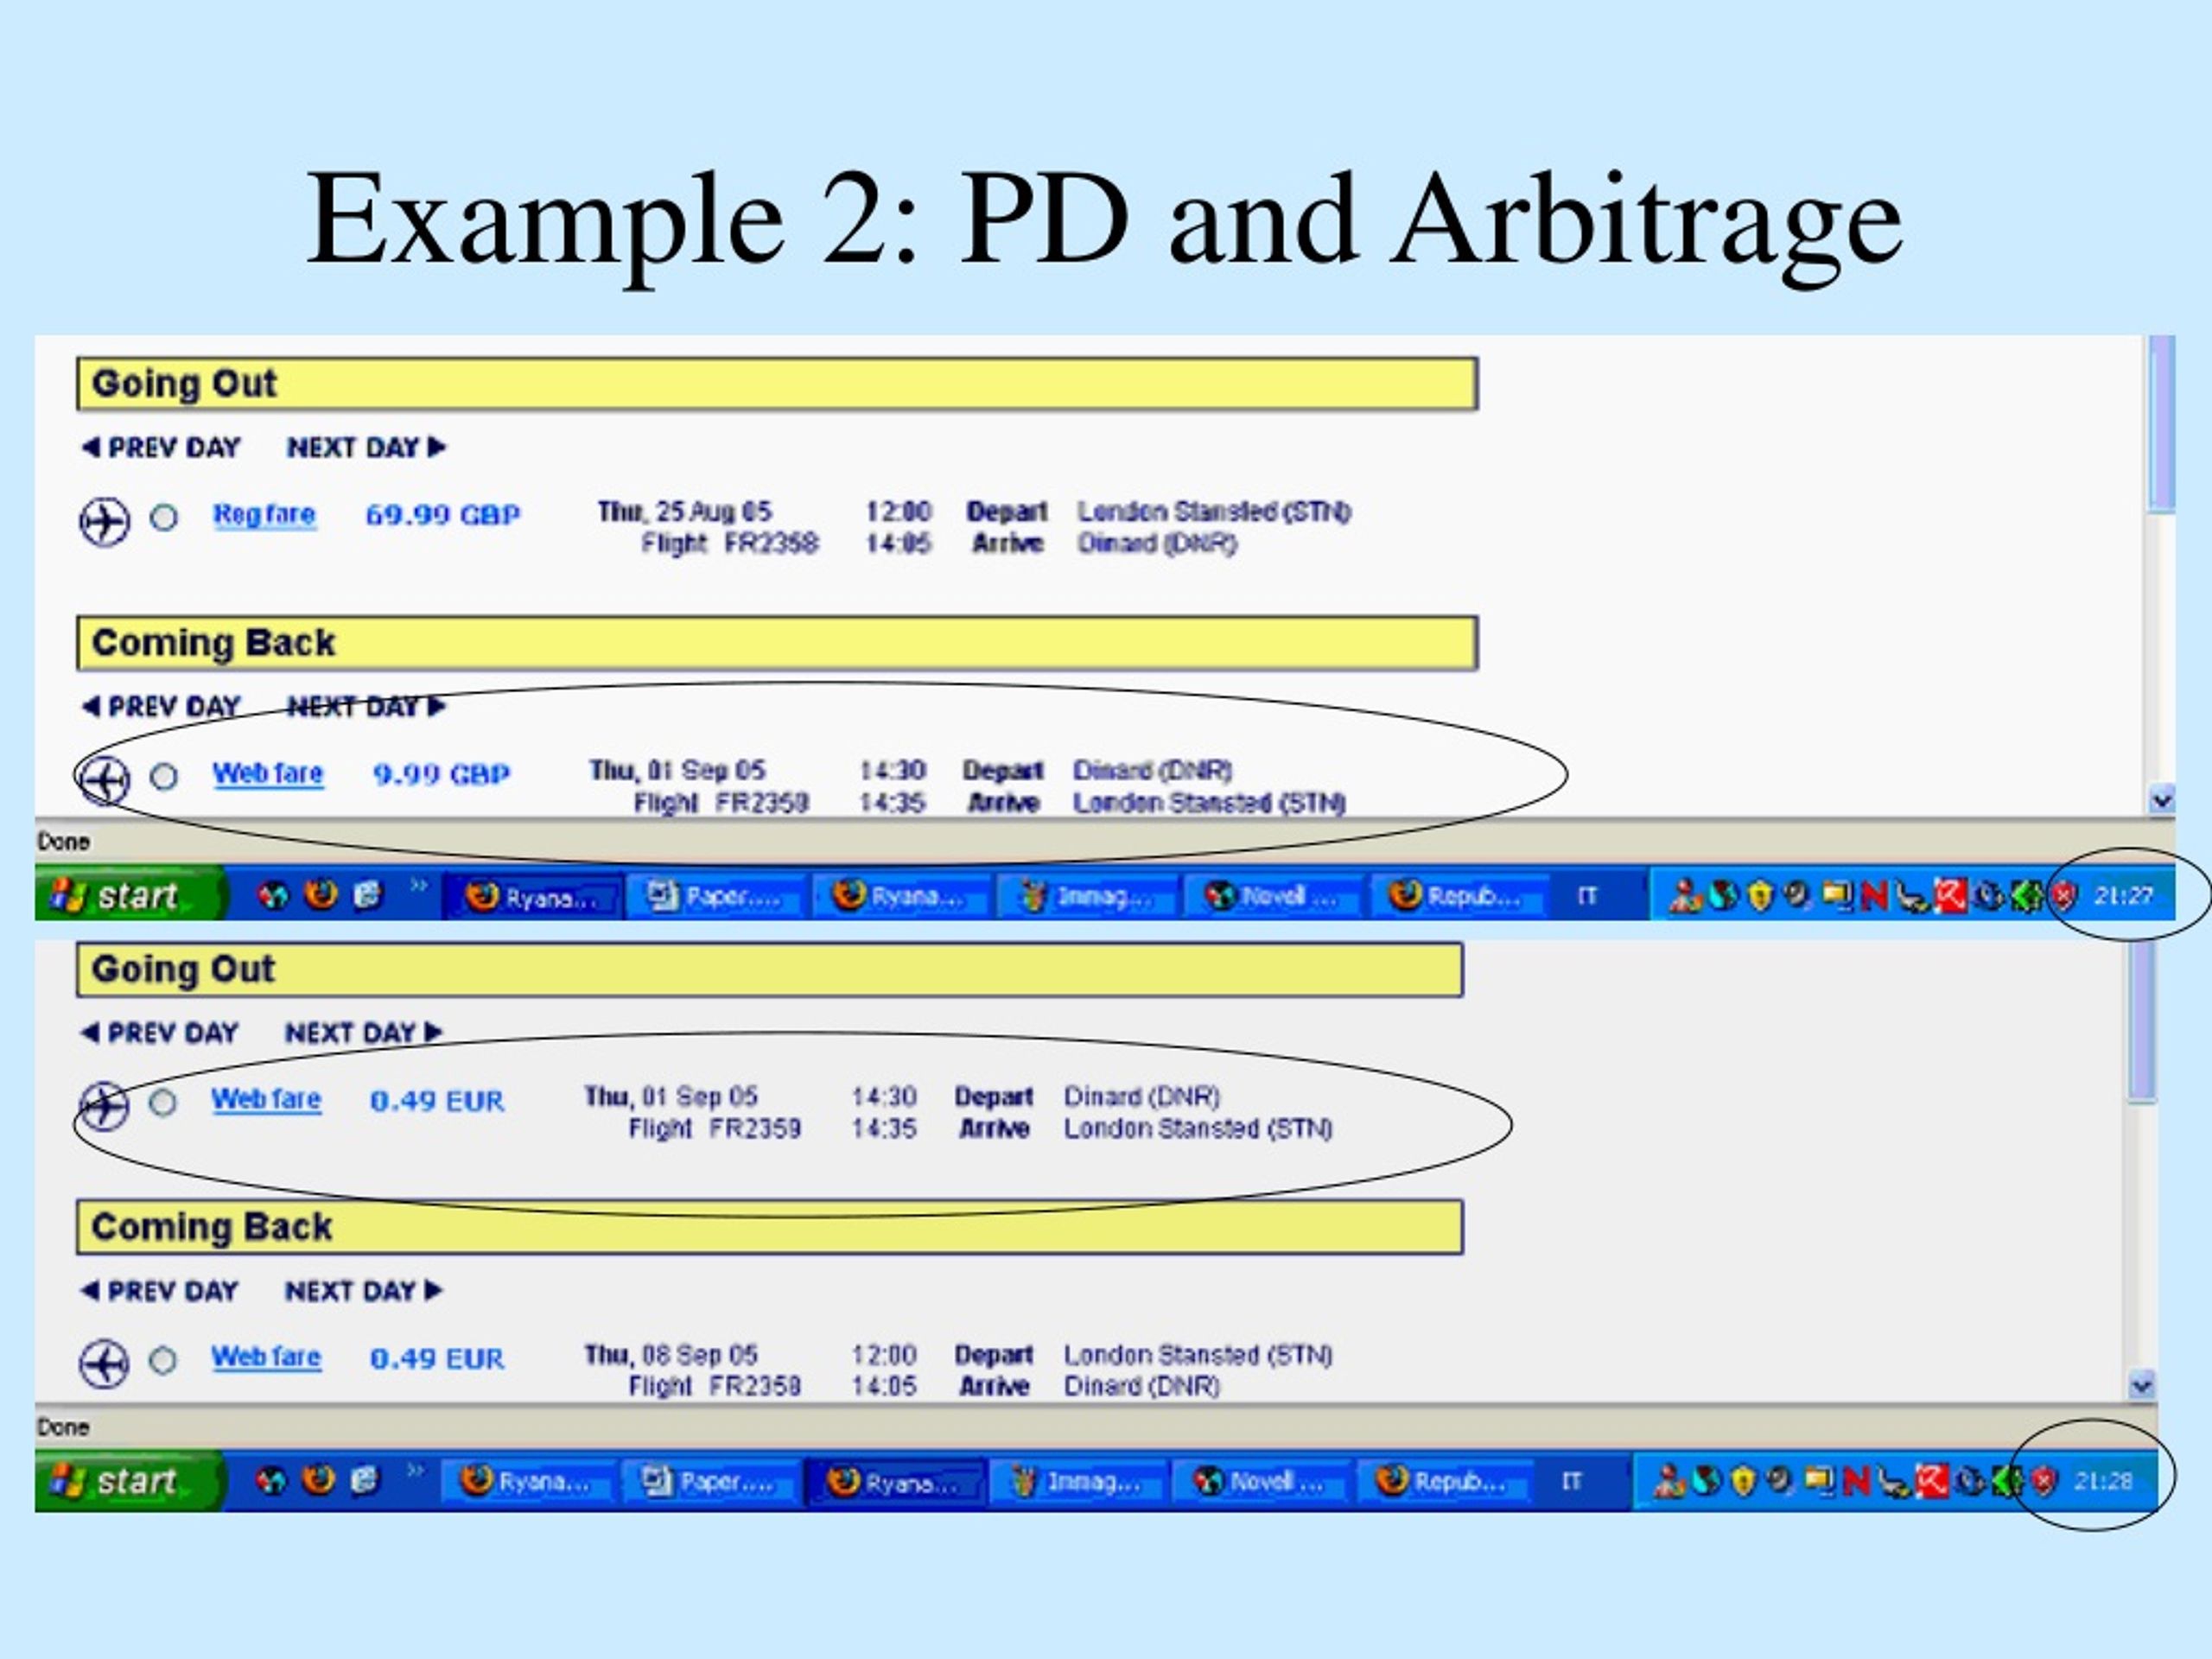Launch Firefox from quick launch in the 21:28 taskbar
Image resolution: width=2212 pixels, height=1659 pixels.
(319, 1480)
